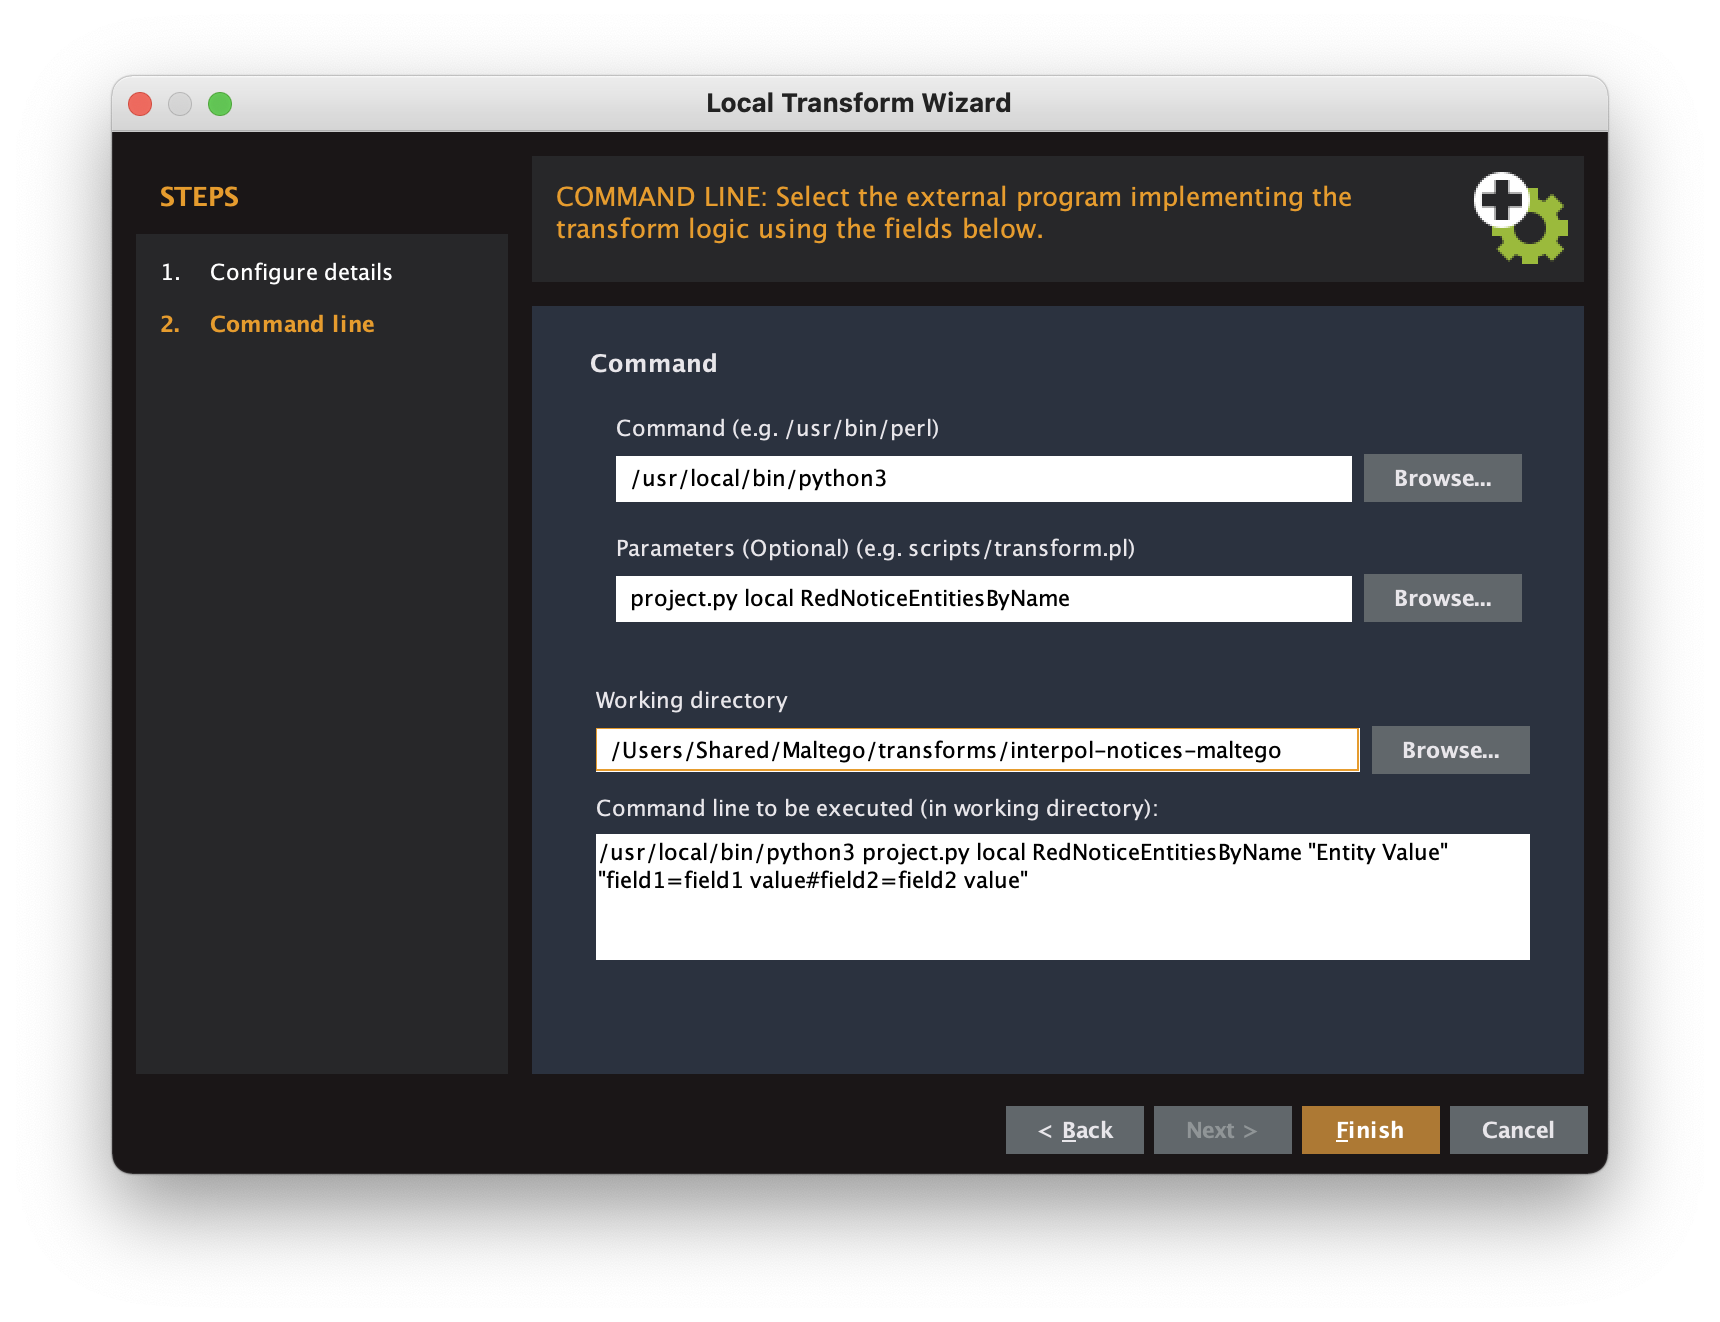Click the Command section heading label
Viewport: 1720px width, 1322px height.
tap(654, 363)
